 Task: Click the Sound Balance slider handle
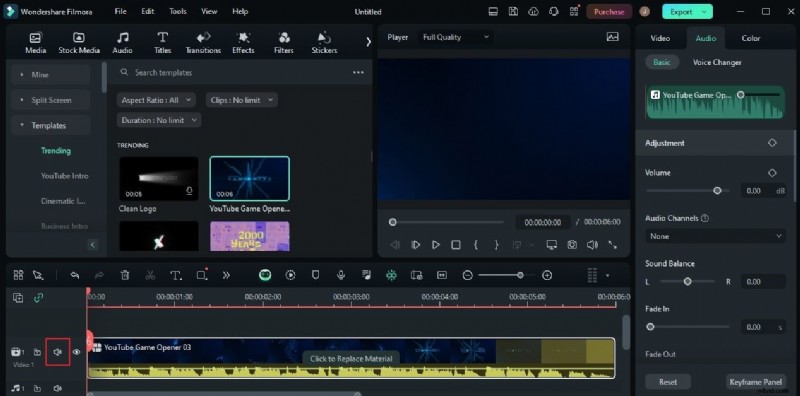click(x=688, y=282)
